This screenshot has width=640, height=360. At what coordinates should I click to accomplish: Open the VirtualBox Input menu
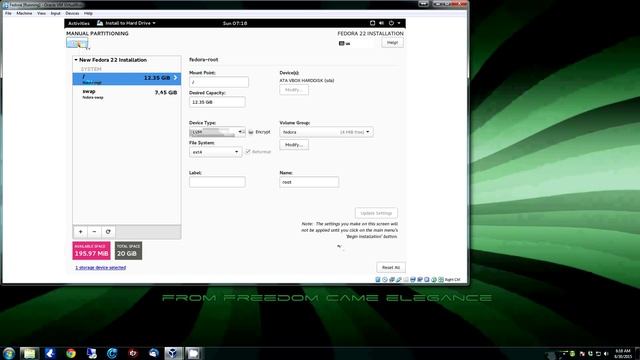pos(56,13)
